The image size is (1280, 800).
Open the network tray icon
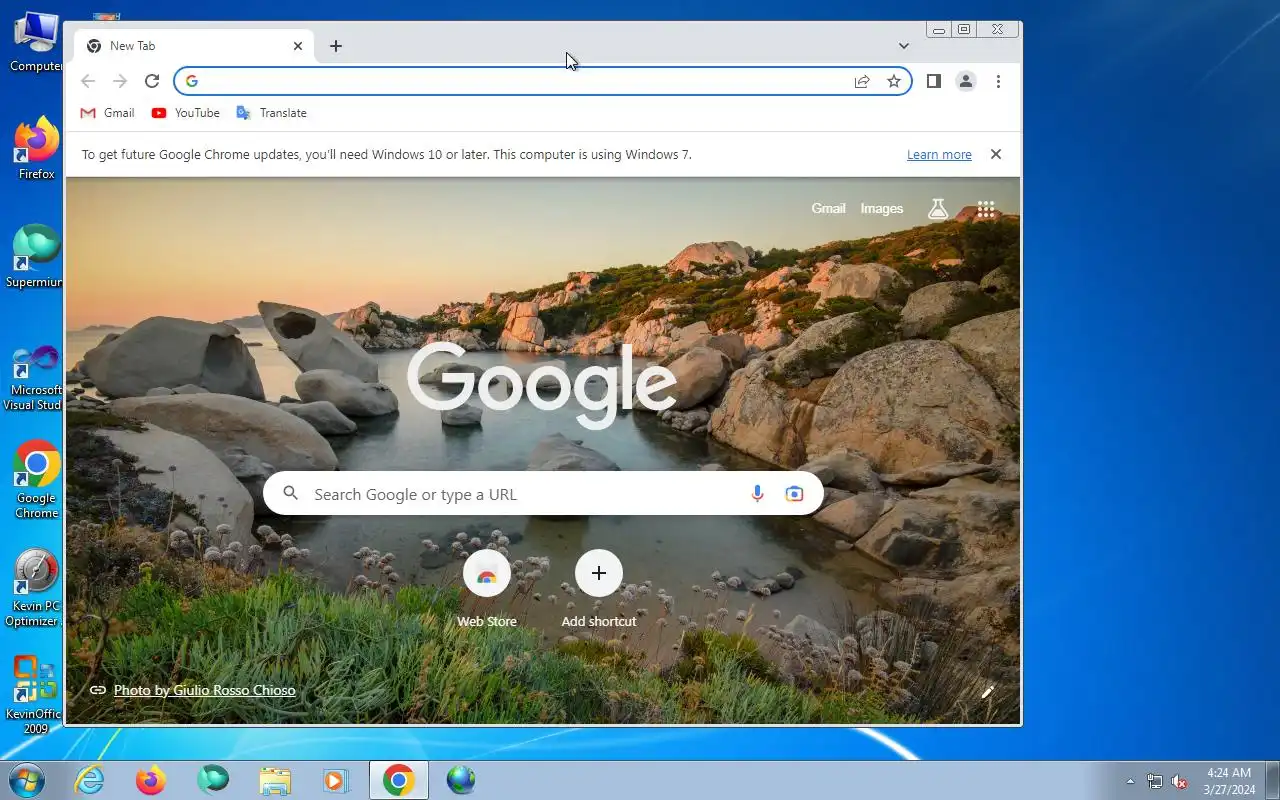tap(1155, 781)
